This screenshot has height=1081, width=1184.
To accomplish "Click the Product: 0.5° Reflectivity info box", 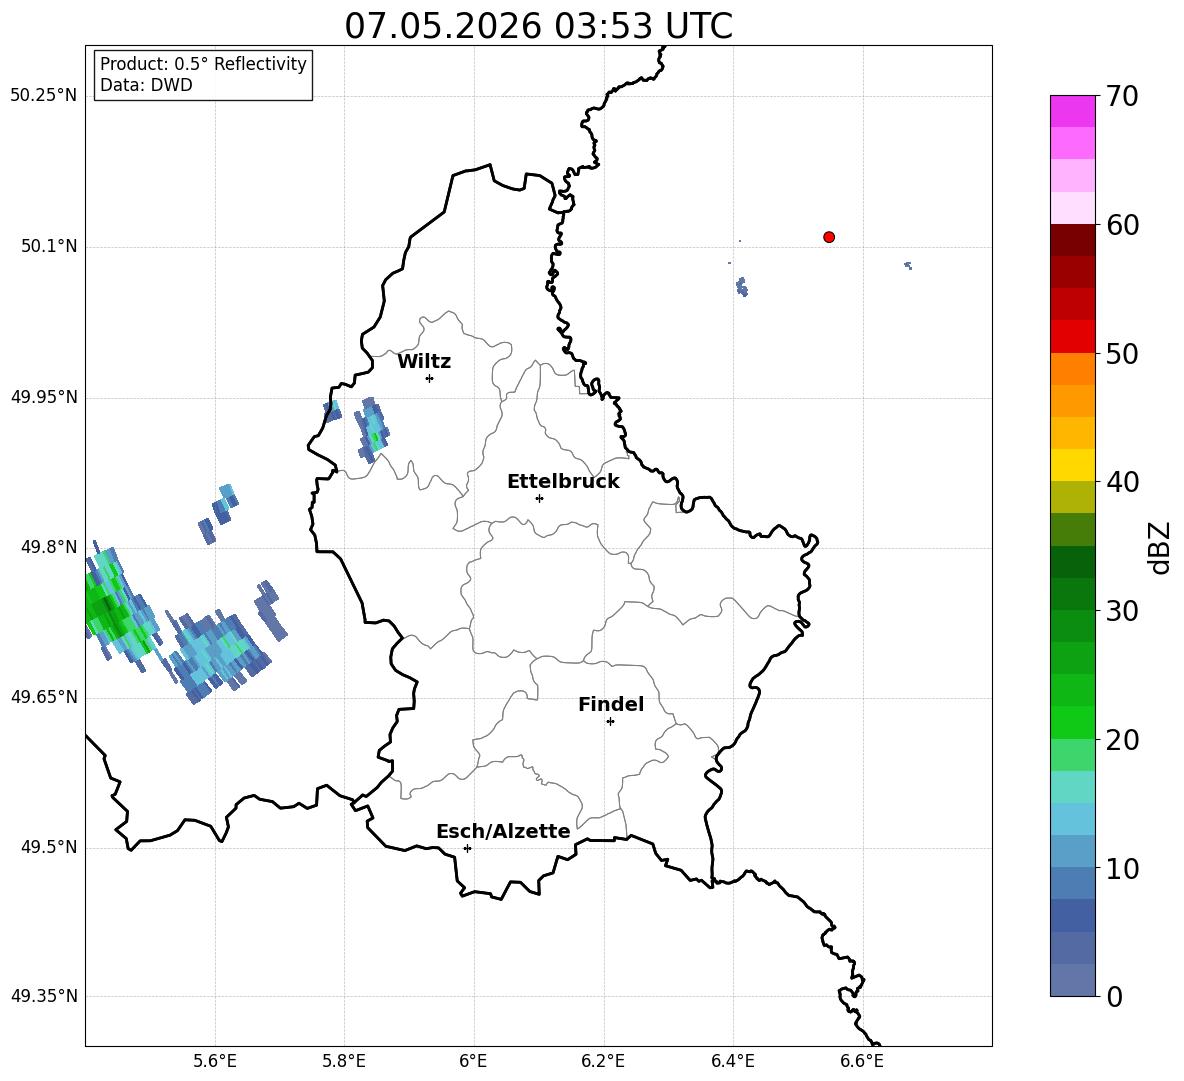I will [x=203, y=74].
